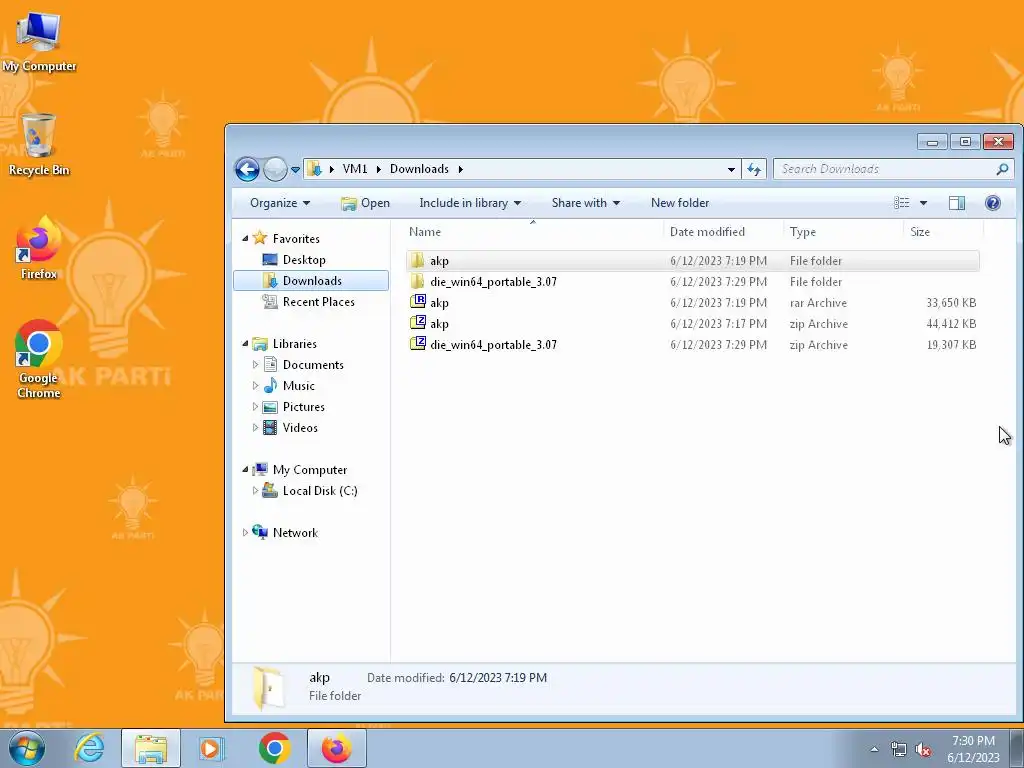Open Internet Explorer from taskbar

coord(89,748)
